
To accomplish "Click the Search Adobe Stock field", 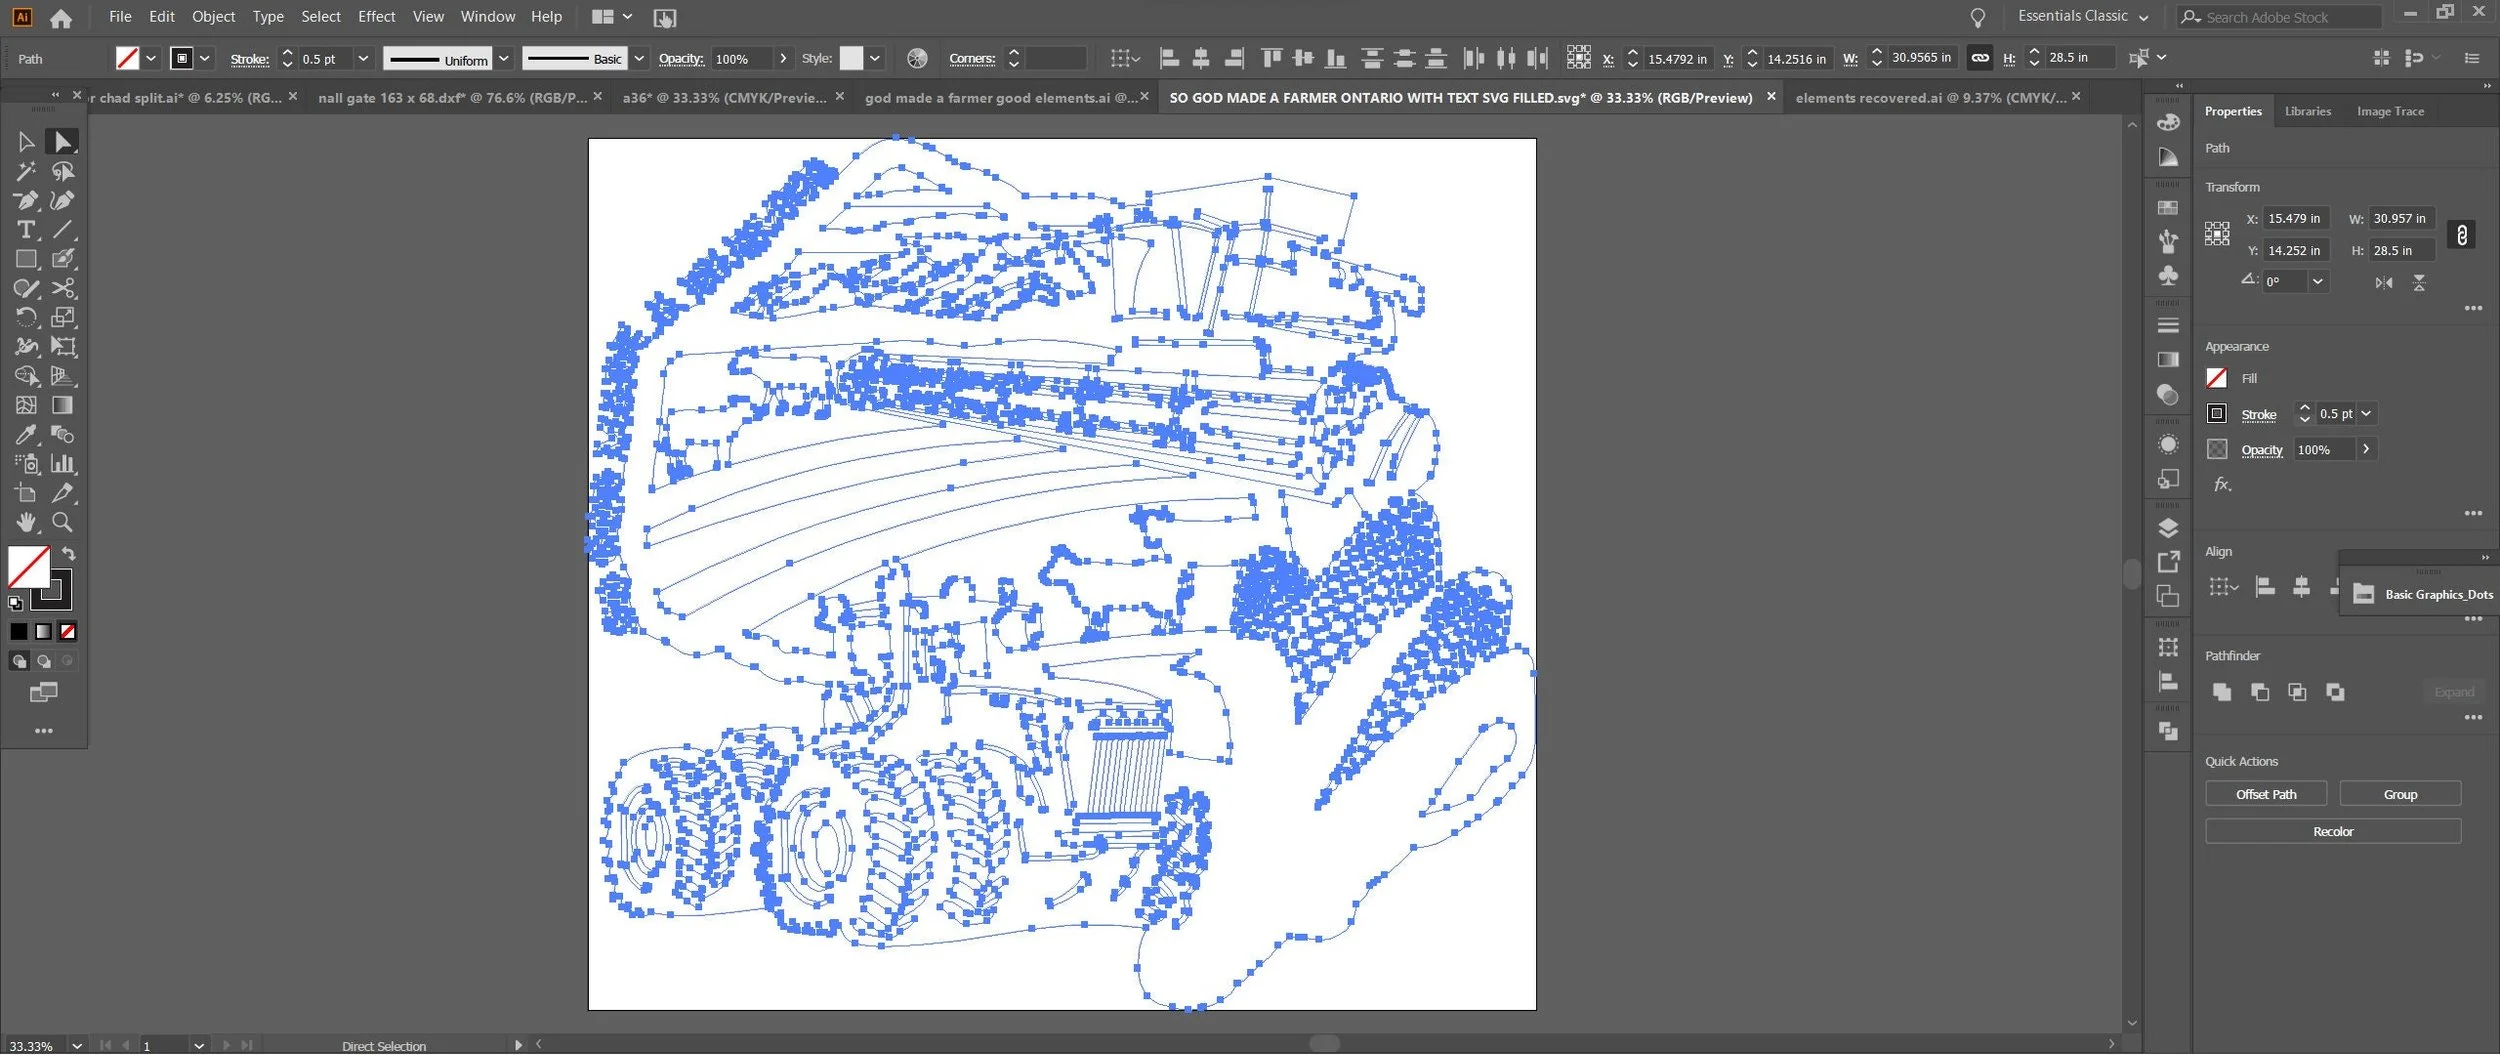I will coord(2280,17).
